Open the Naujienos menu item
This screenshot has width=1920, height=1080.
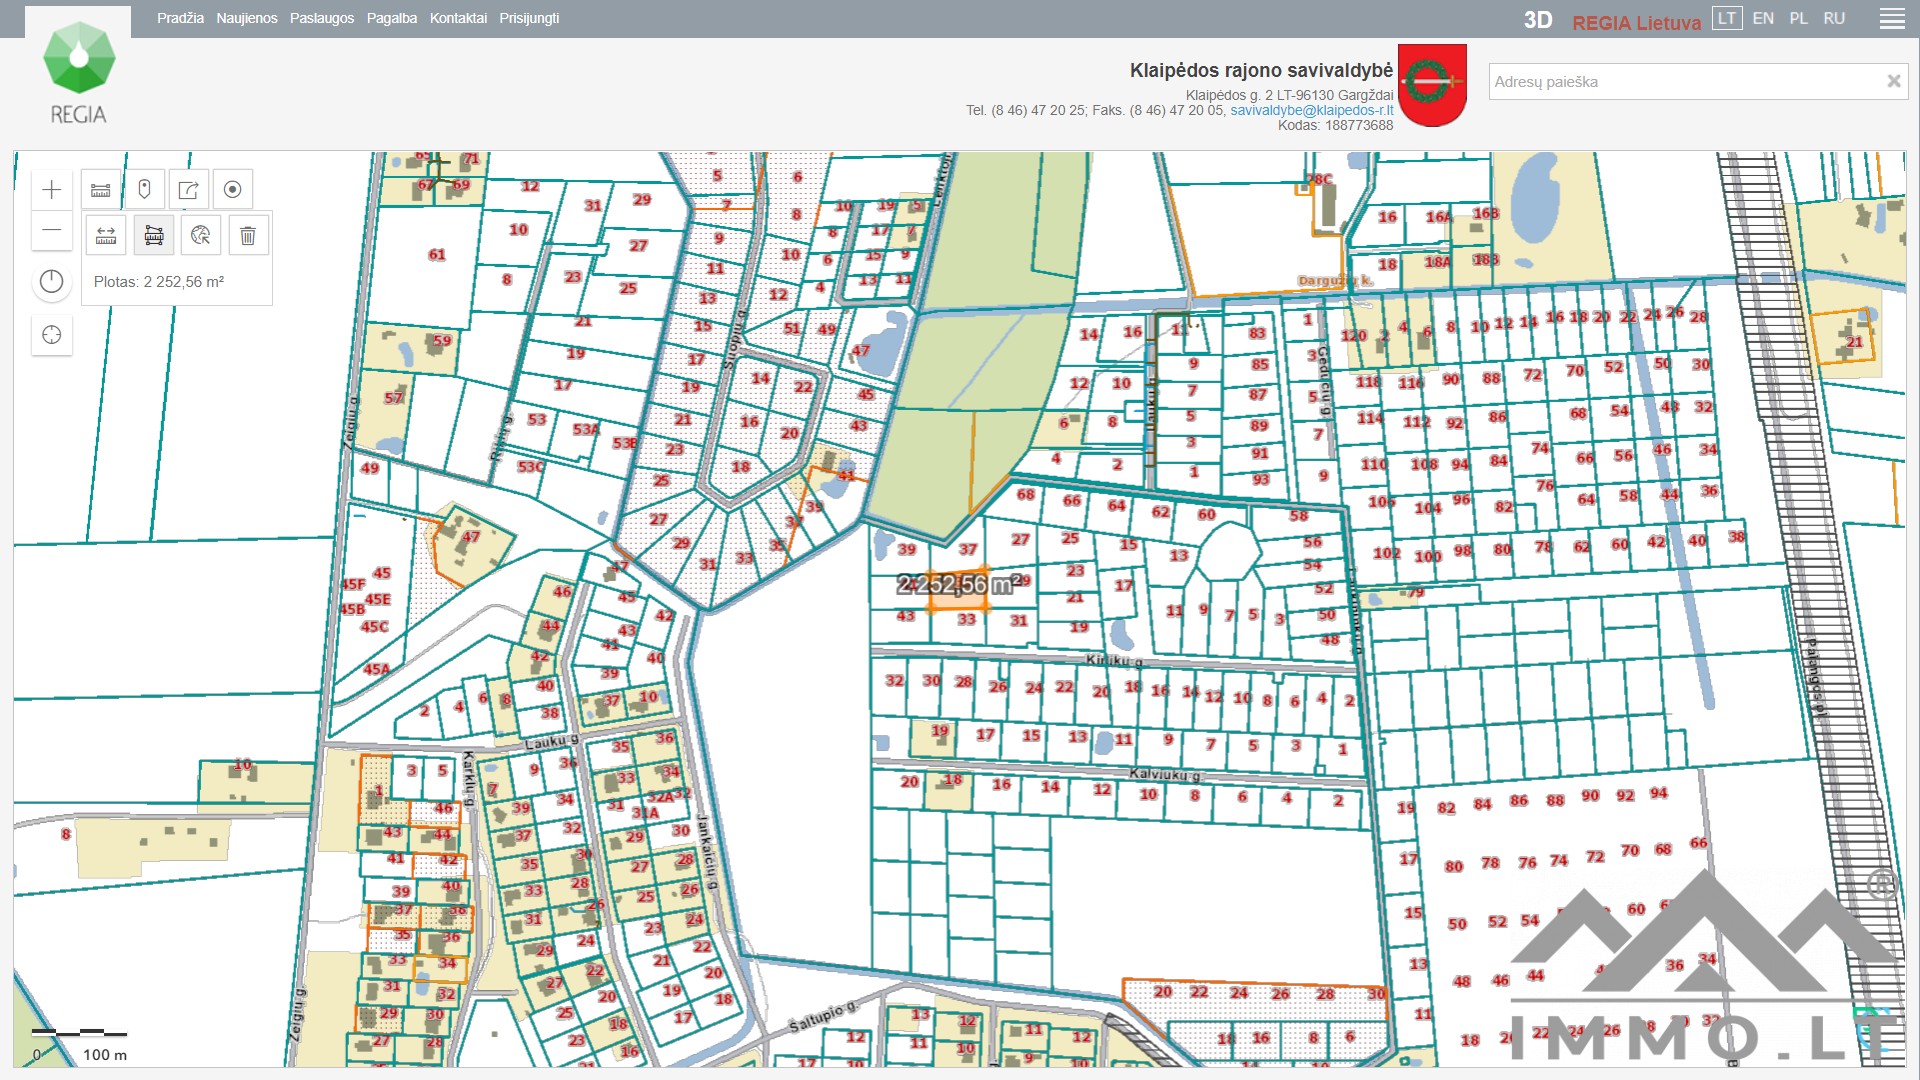pos(247,18)
